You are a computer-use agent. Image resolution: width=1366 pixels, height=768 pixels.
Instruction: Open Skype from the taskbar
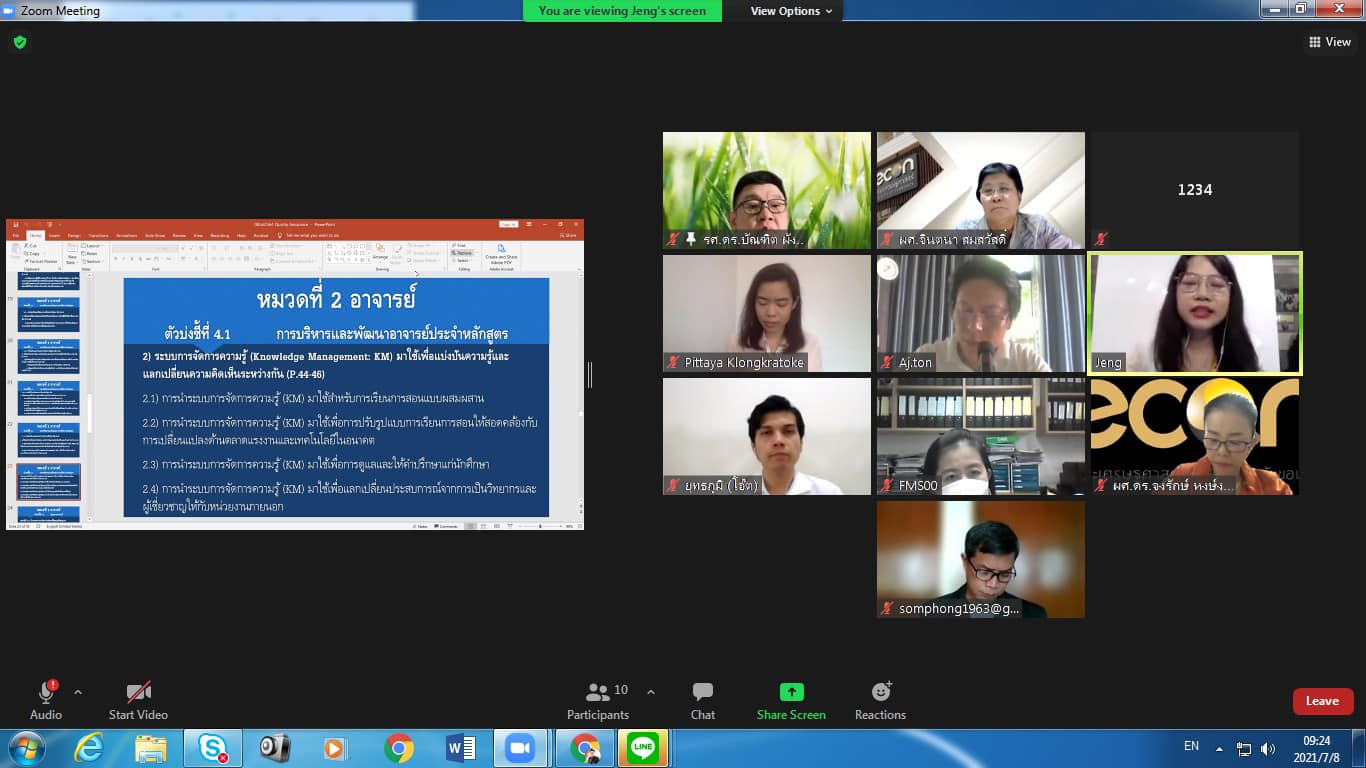(x=212, y=748)
